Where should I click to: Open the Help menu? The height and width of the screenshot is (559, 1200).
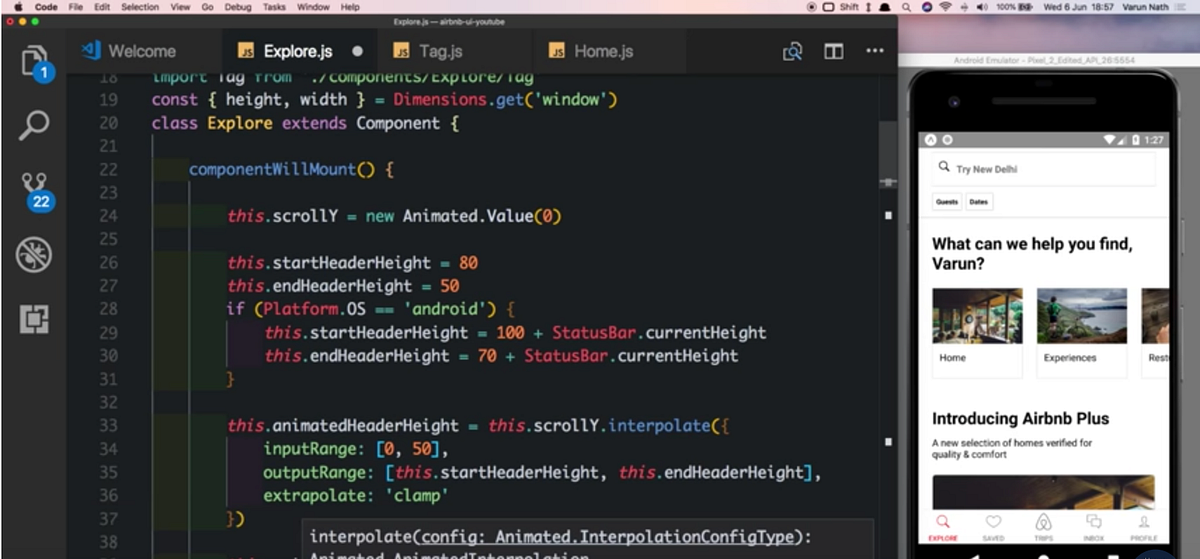coord(350,7)
